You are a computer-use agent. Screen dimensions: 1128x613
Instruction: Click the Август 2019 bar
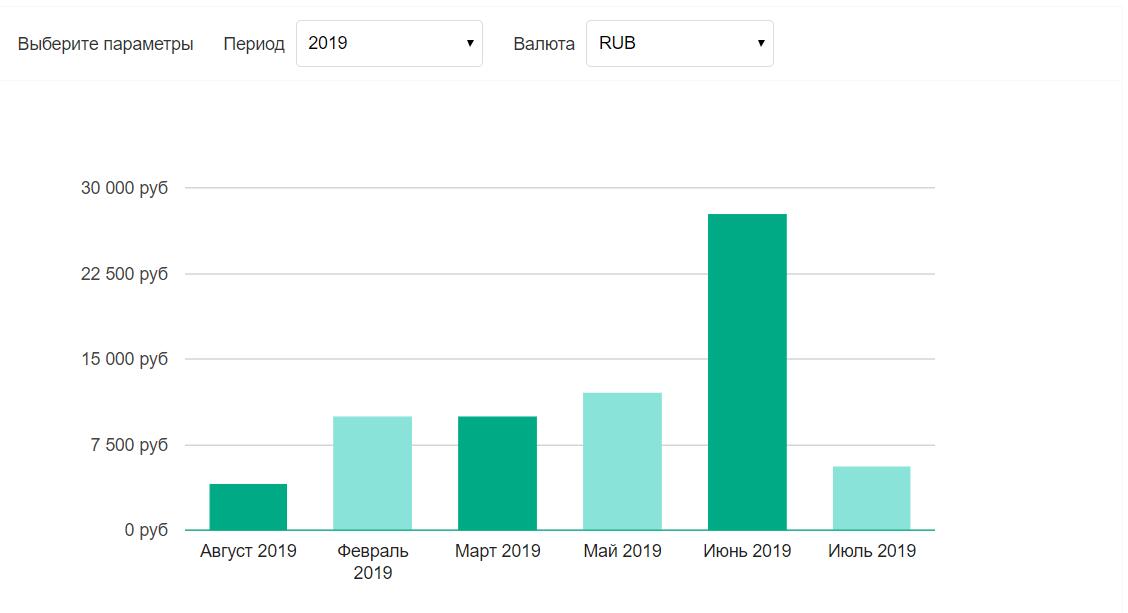(x=247, y=505)
